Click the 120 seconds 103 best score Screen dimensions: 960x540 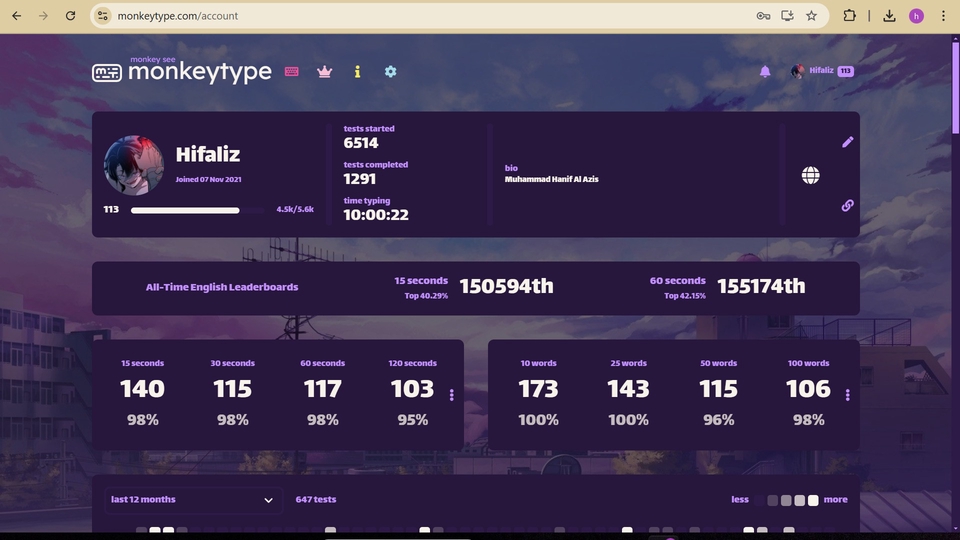pos(413,389)
